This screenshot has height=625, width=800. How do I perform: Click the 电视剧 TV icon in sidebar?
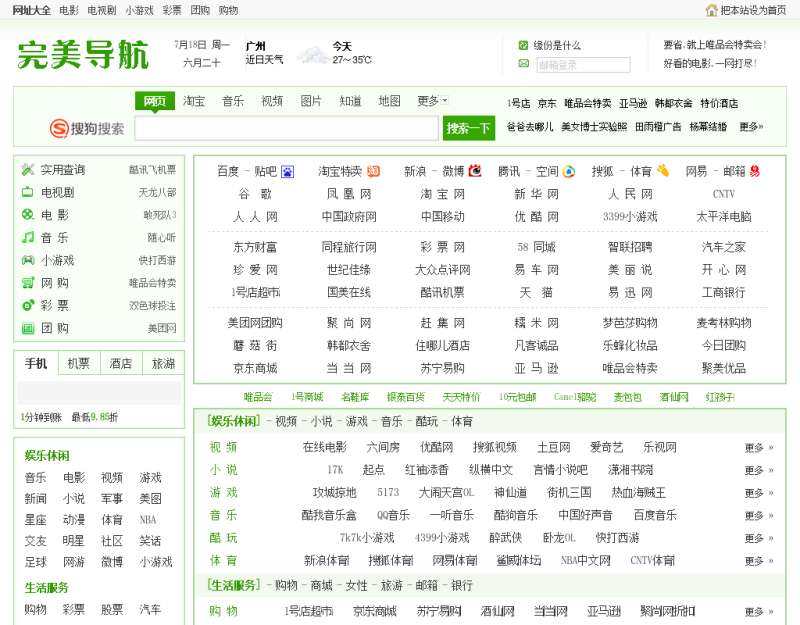pos(28,192)
